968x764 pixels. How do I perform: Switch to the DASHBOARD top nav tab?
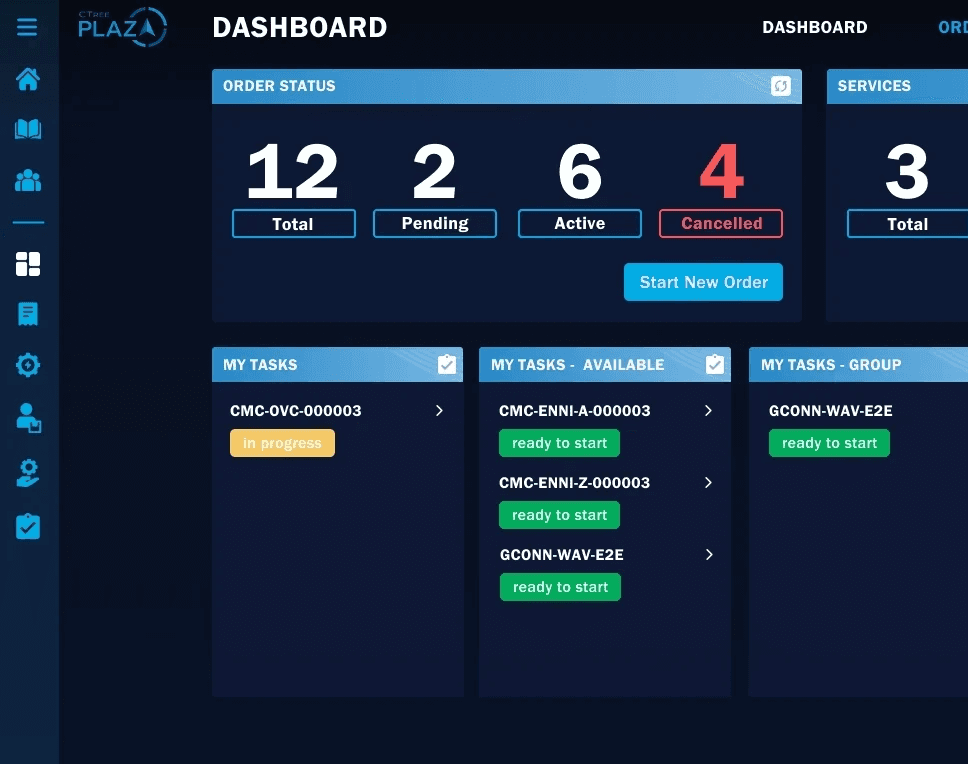pos(814,27)
